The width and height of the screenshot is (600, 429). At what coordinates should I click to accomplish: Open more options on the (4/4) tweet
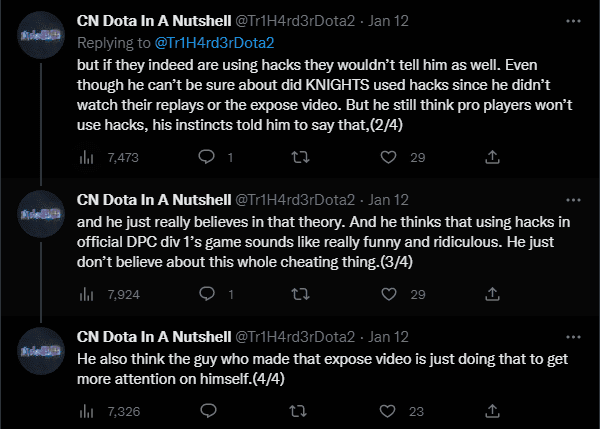tap(570, 337)
